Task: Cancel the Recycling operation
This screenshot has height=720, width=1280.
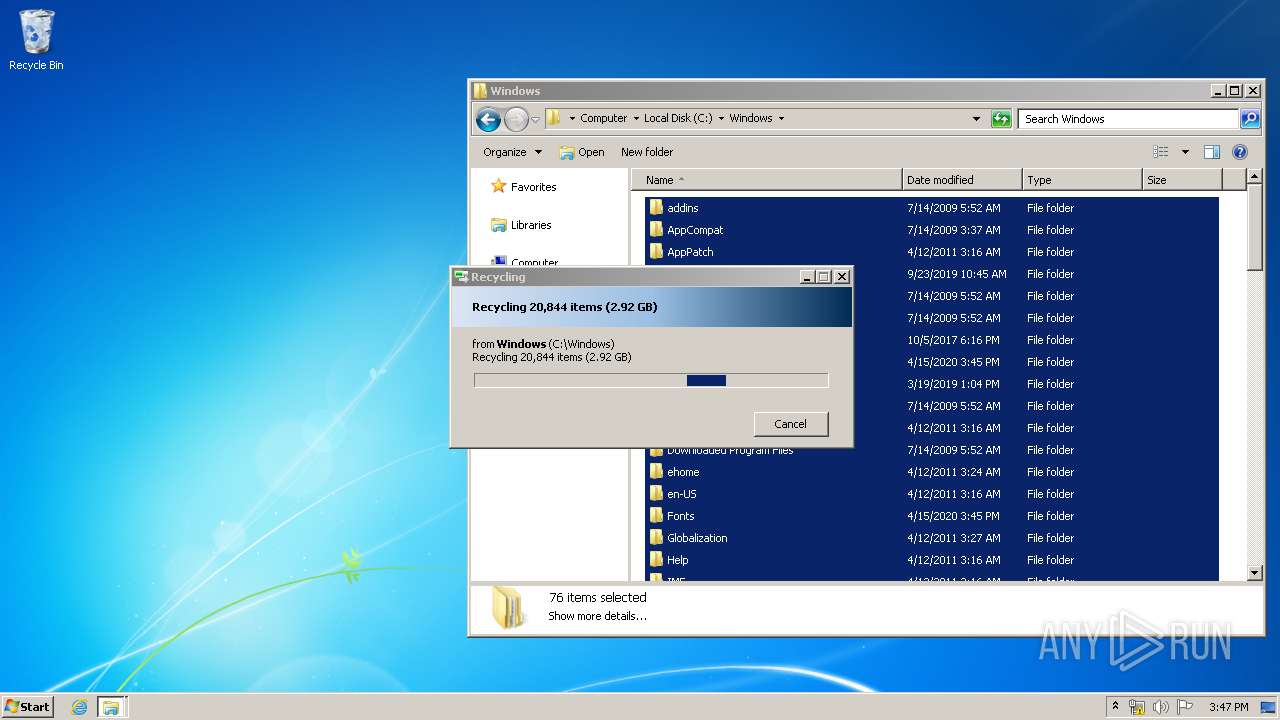Action: [x=791, y=424]
